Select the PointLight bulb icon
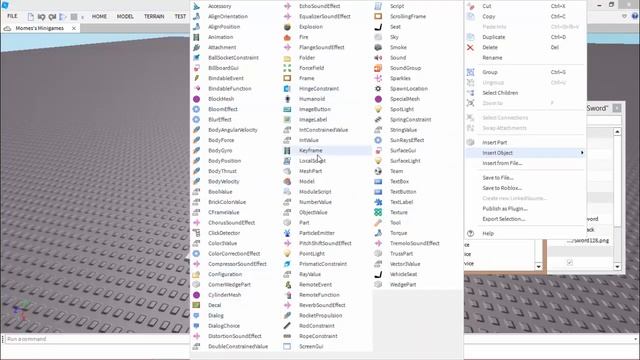640x360 pixels. coord(287,253)
